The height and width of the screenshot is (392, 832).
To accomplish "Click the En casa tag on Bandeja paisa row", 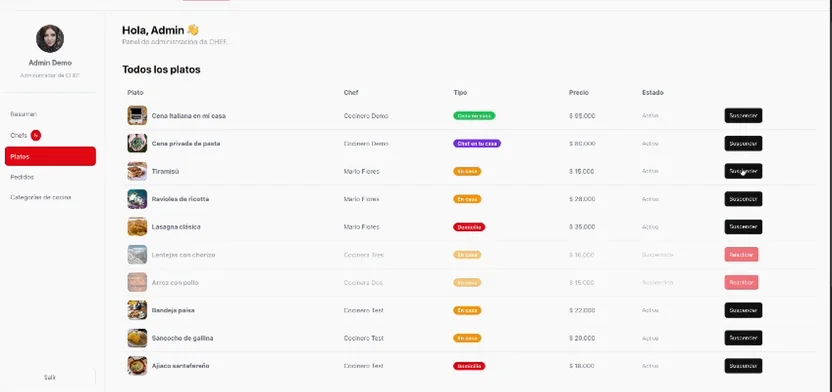I will 467,310.
